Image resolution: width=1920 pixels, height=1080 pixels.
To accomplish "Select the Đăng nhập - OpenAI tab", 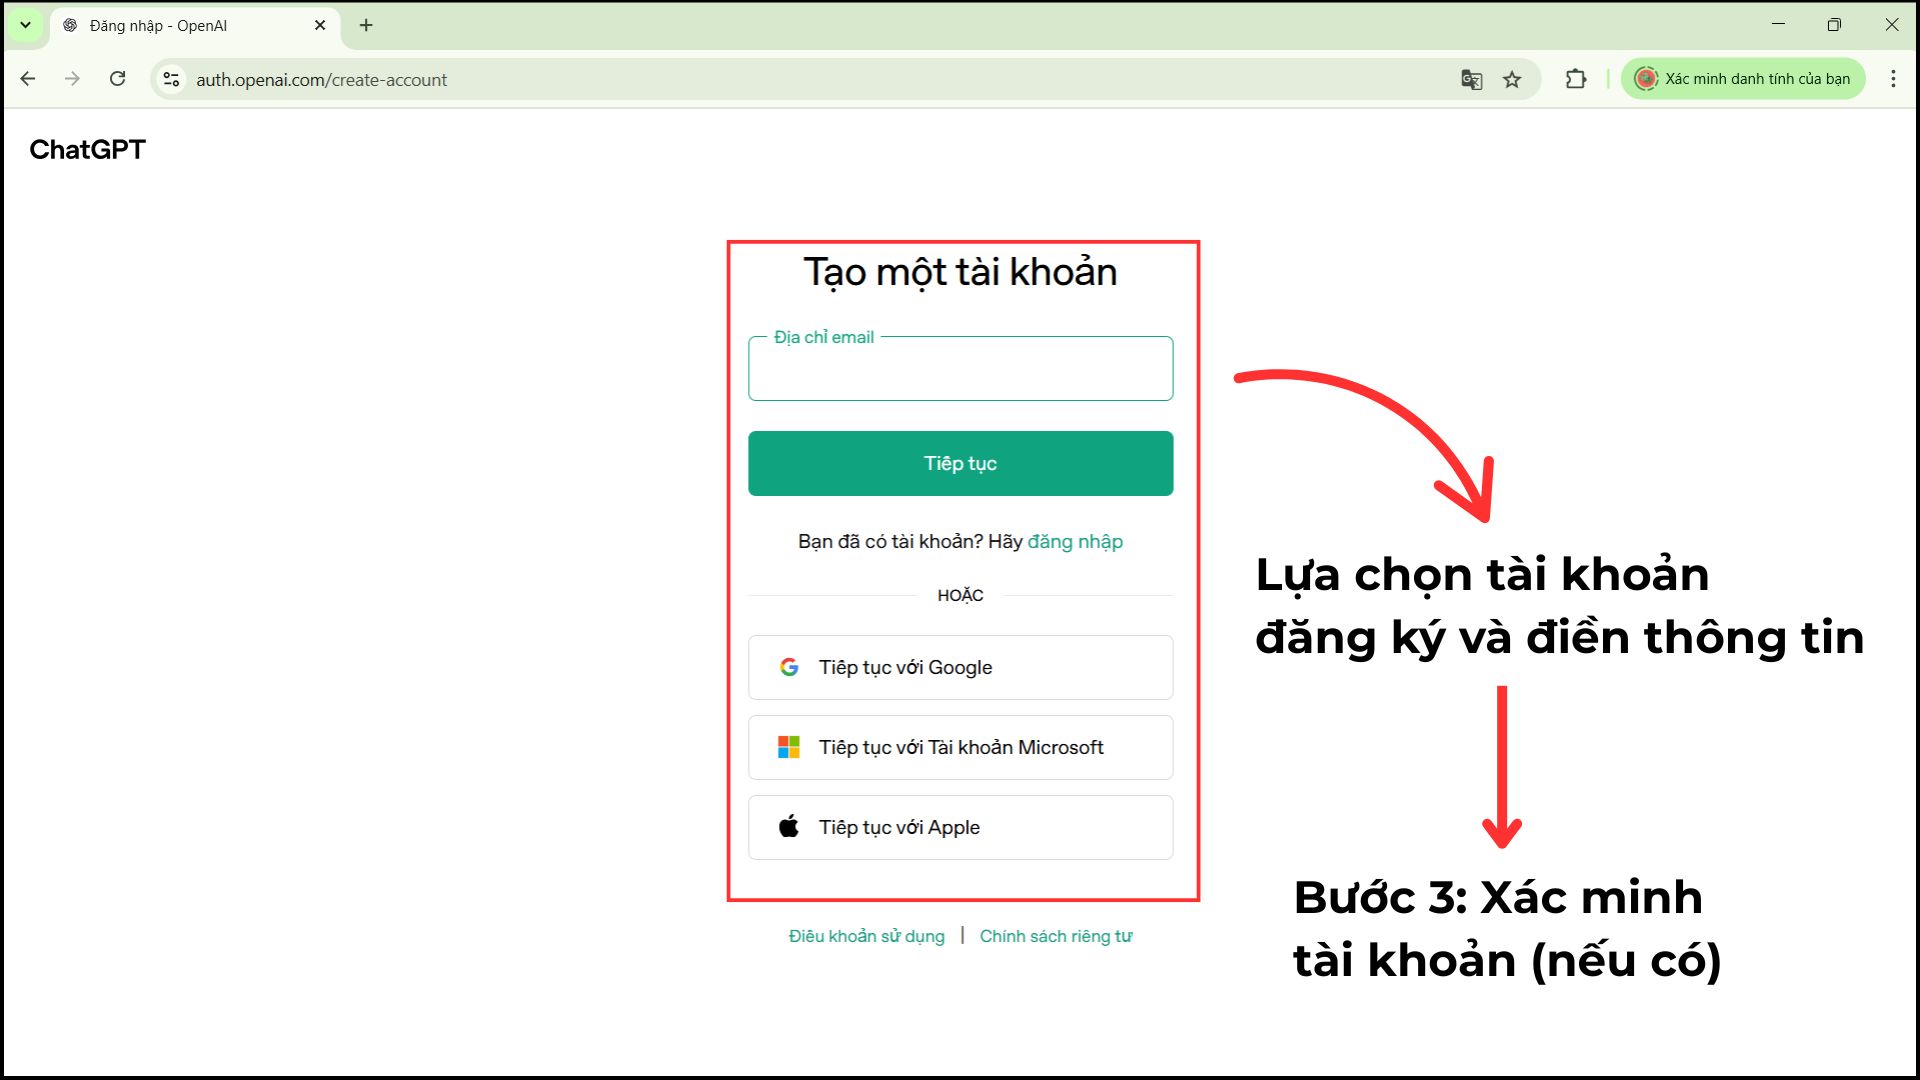I will [195, 26].
